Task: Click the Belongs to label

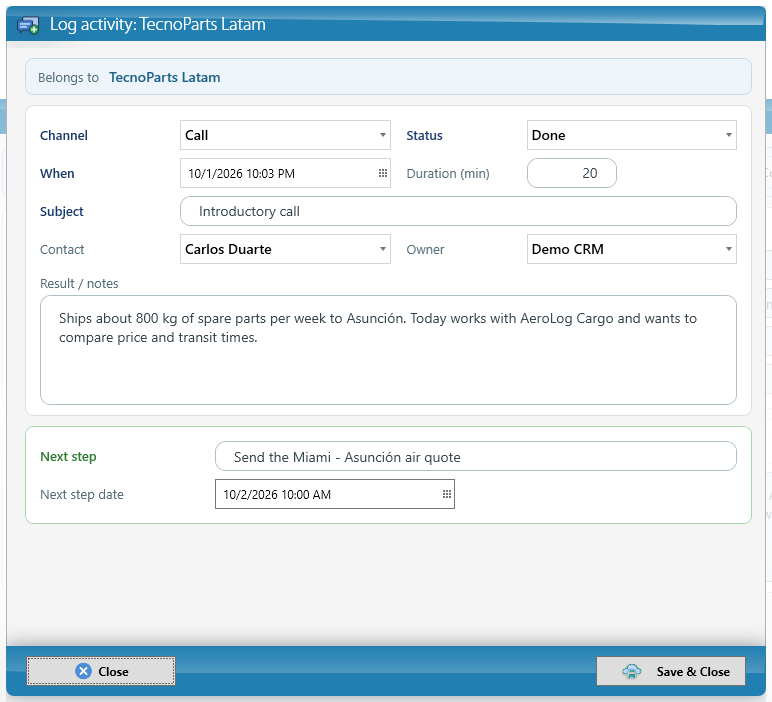Action: point(68,78)
